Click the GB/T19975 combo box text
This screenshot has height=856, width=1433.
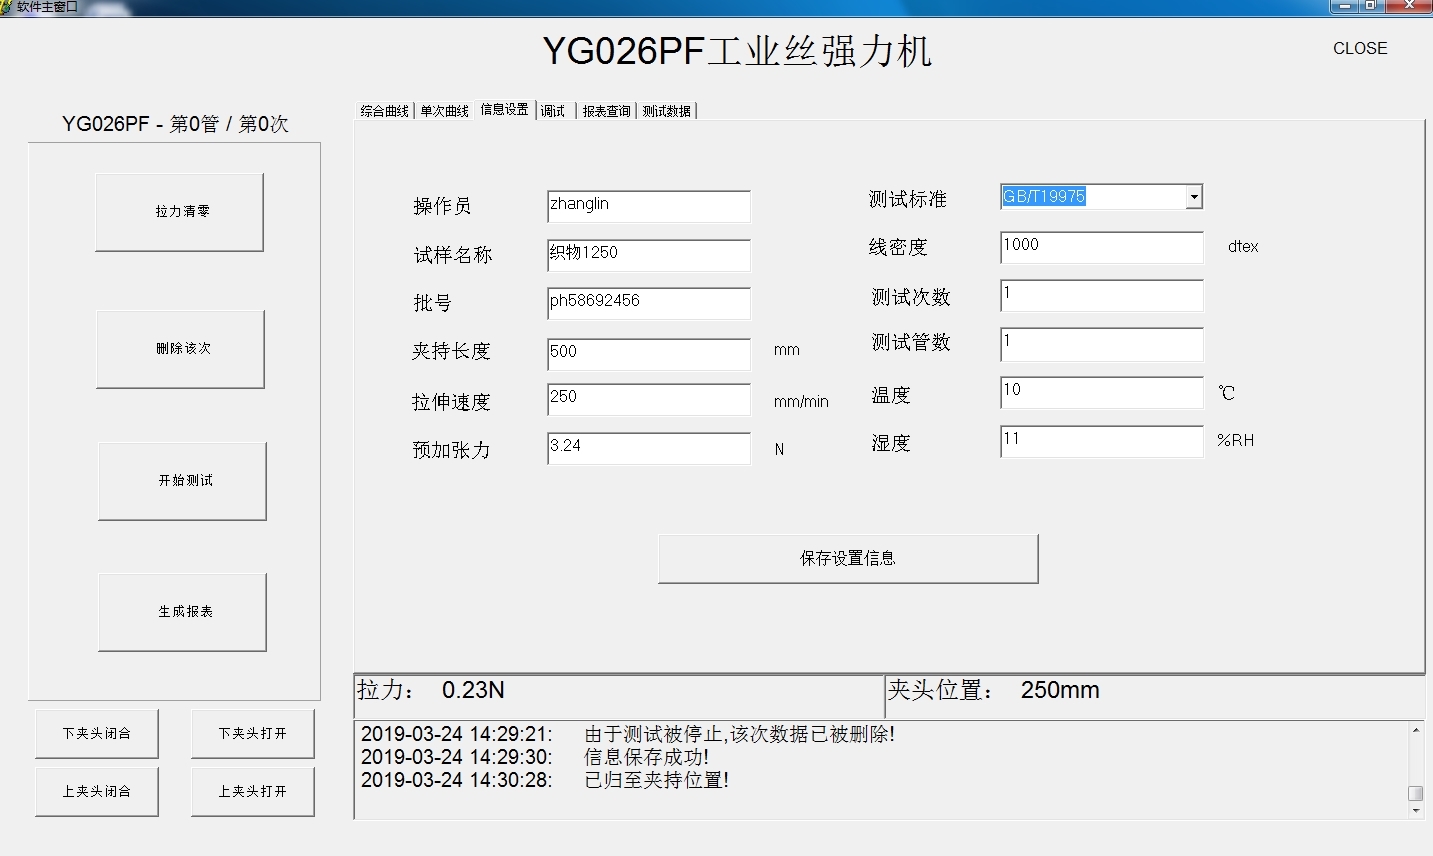click(1044, 197)
